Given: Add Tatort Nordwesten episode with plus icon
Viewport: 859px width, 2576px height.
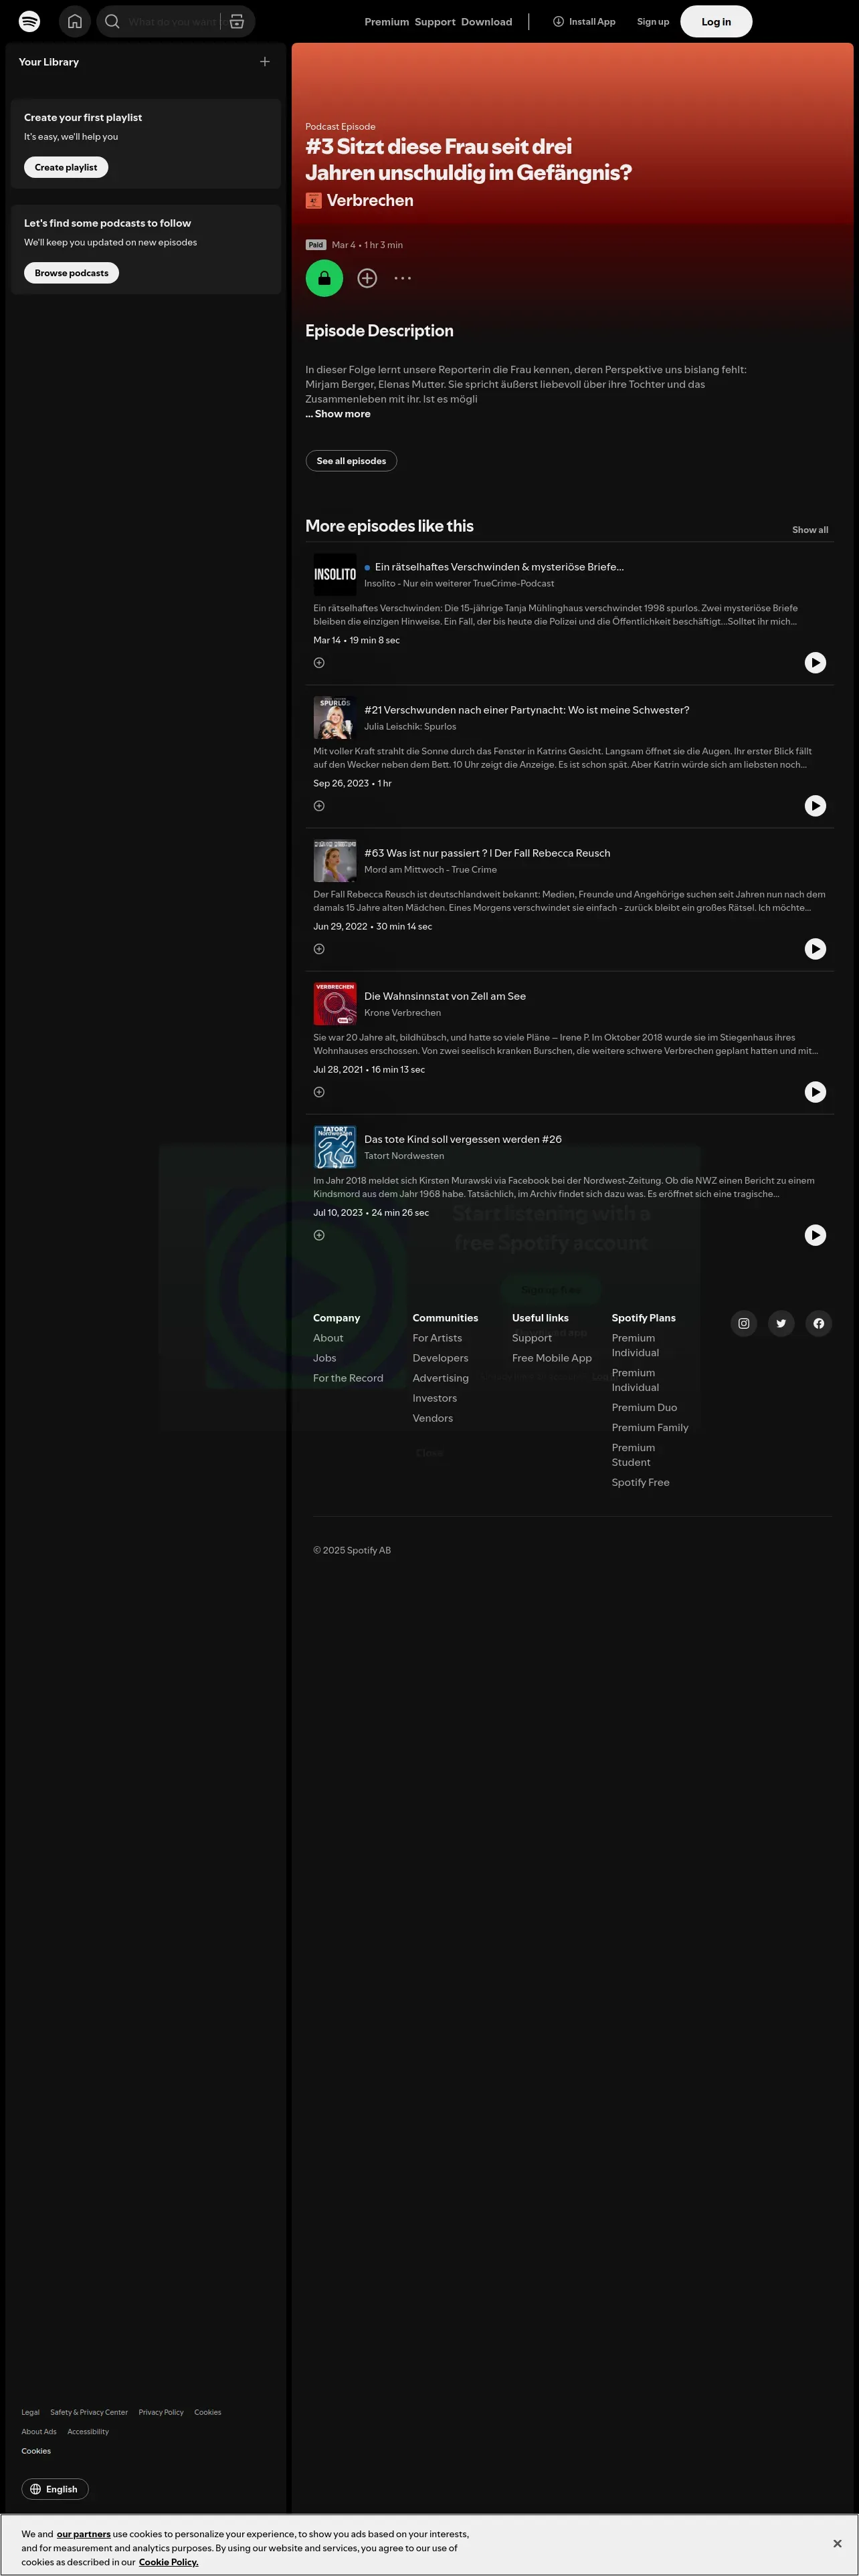Looking at the screenshot, I should (319, 1235).
